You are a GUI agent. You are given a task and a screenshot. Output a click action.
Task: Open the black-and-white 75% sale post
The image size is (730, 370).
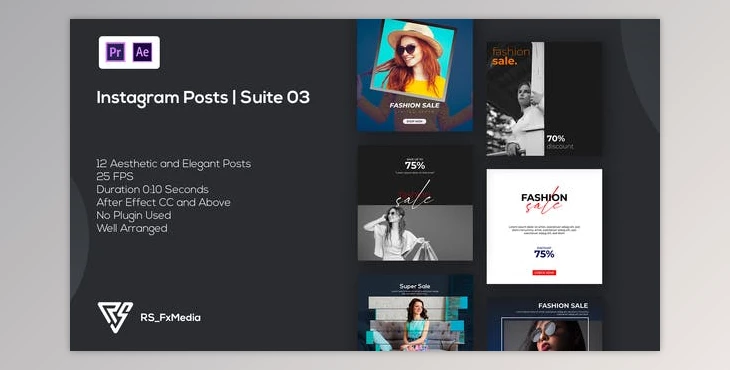pyautogui.click(x=415, y=203)
